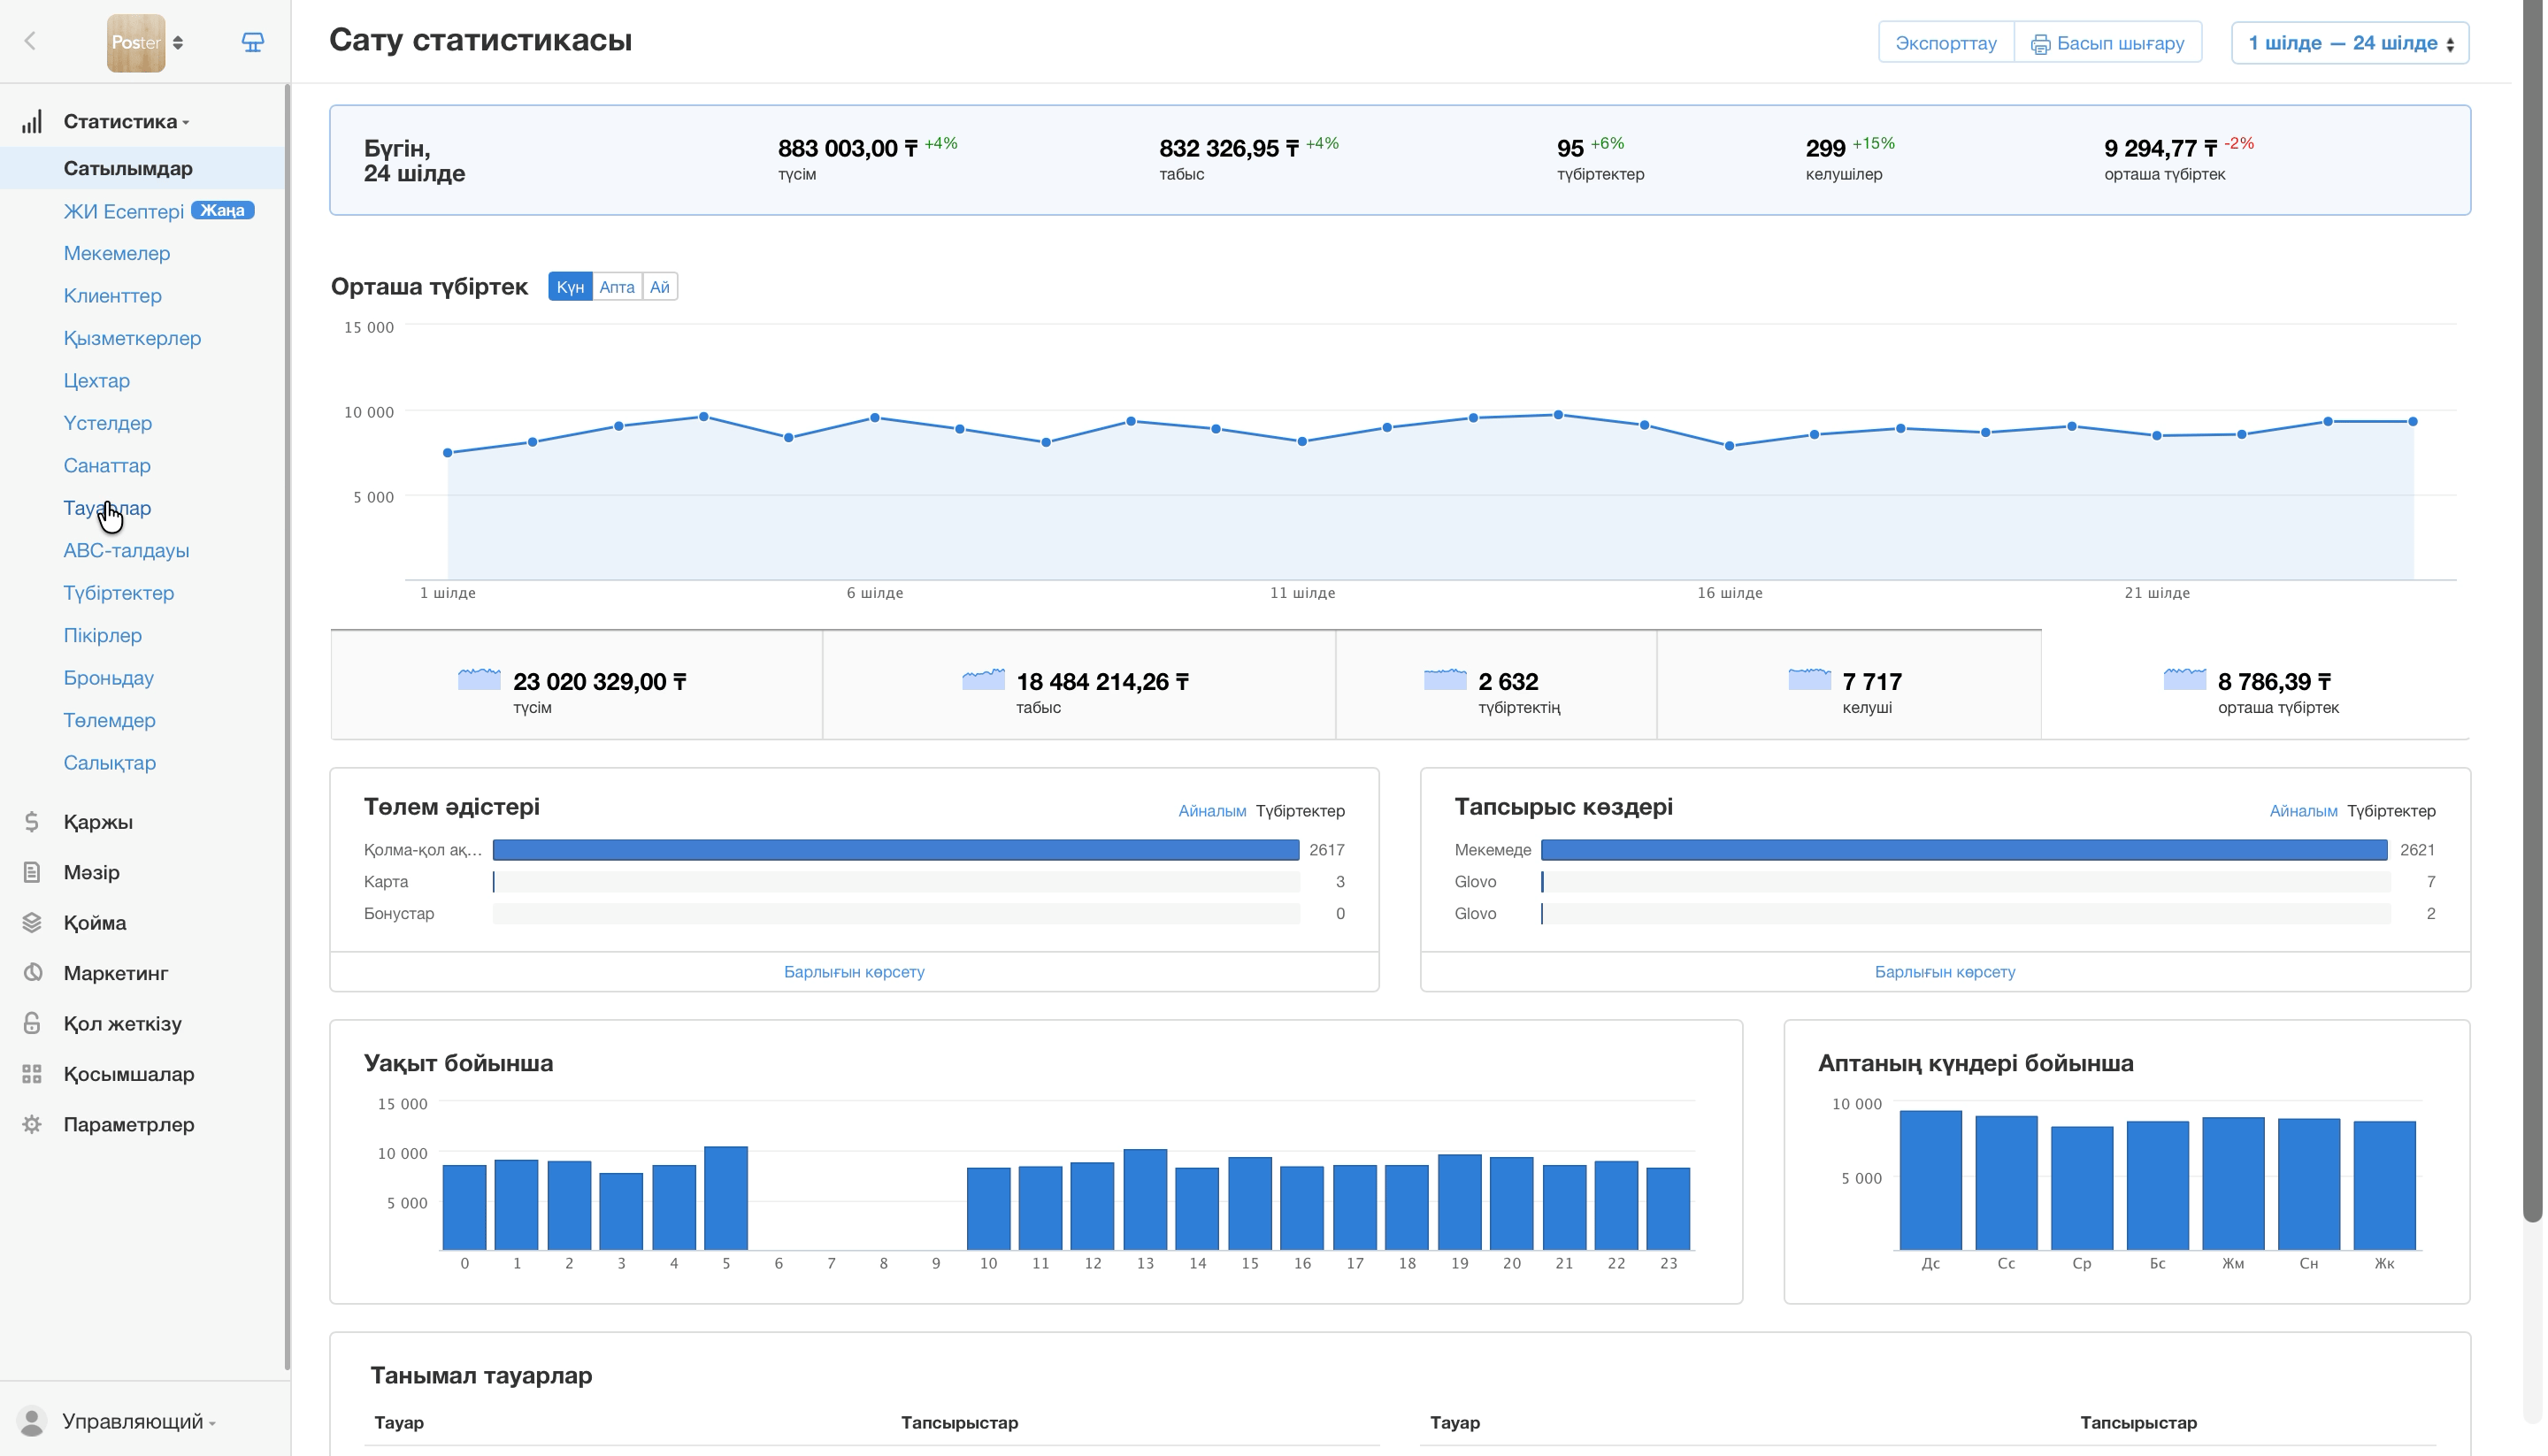The width and height of the screenshot is (2548, 1456).
Task: Switch average check chart to Апта
Action: click(x=617, y=287)
